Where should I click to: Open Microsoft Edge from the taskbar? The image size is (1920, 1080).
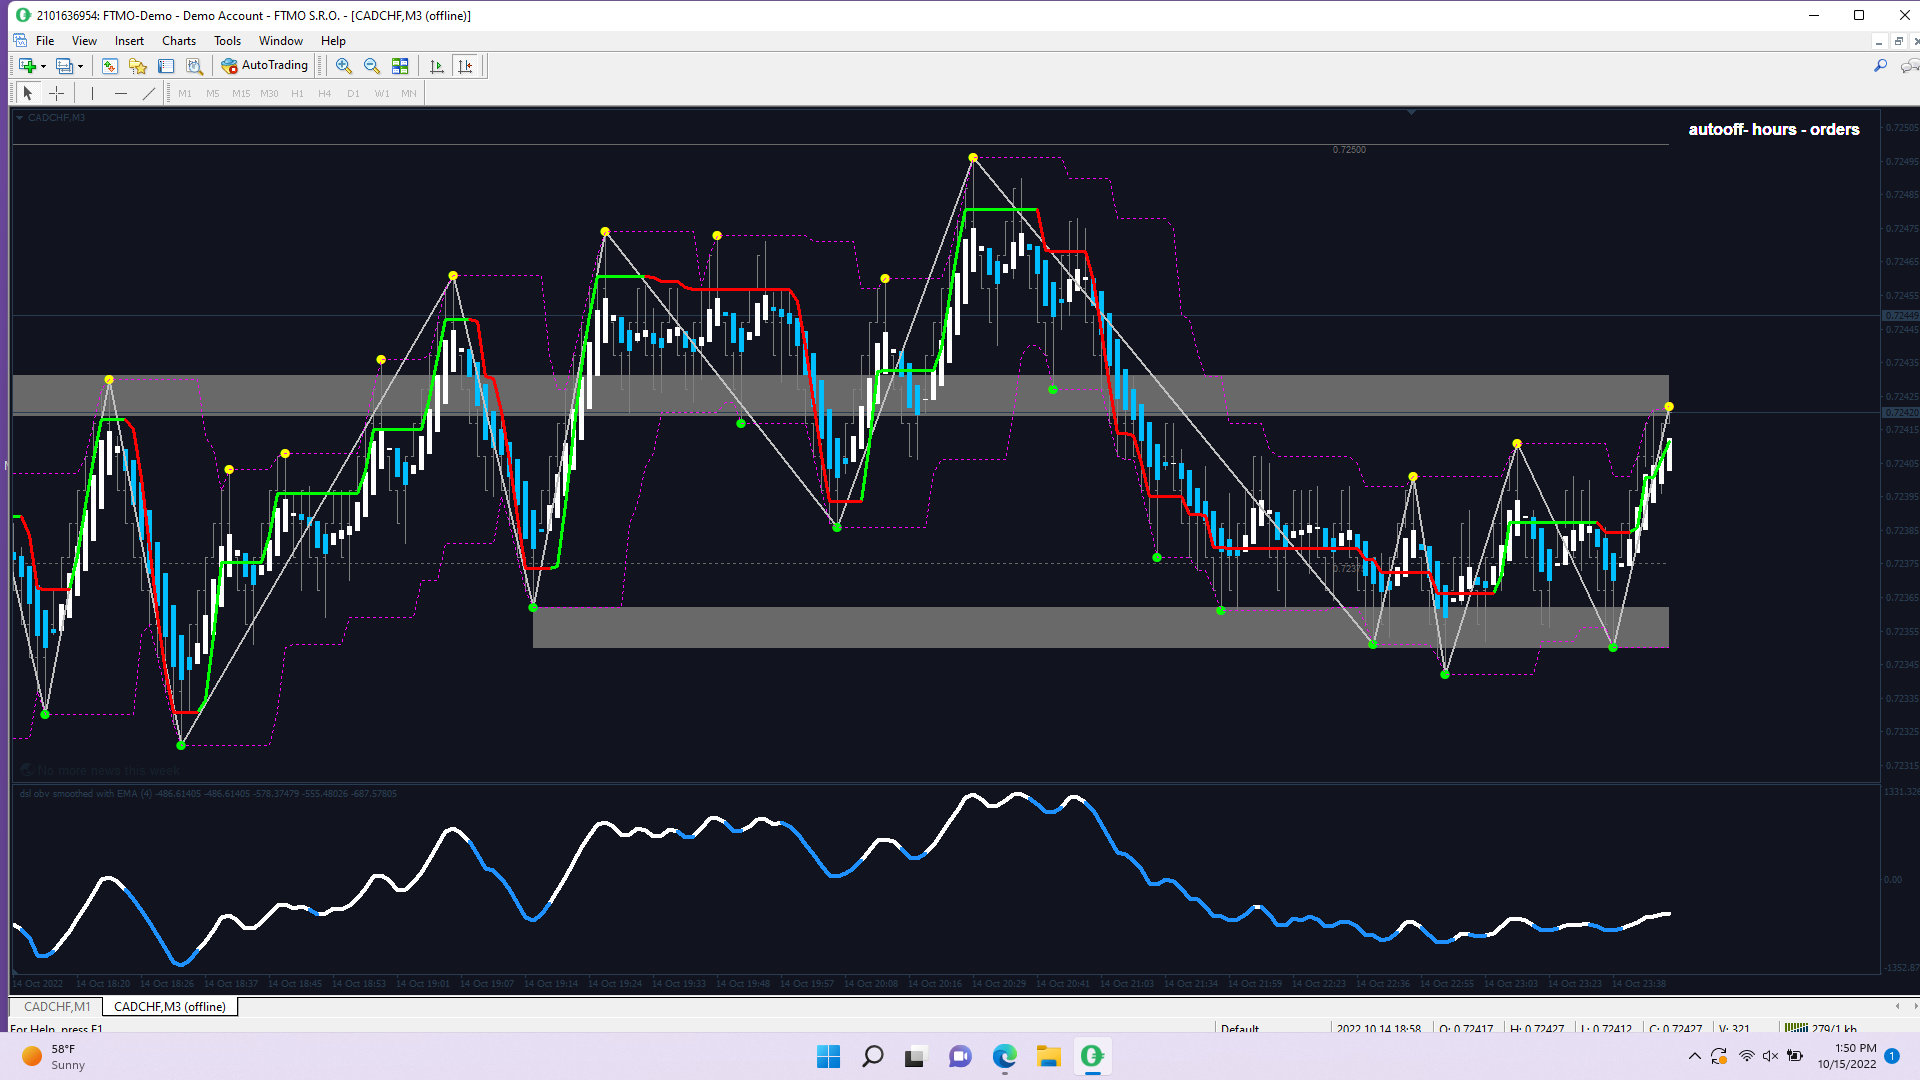tap(1004, 1056)
